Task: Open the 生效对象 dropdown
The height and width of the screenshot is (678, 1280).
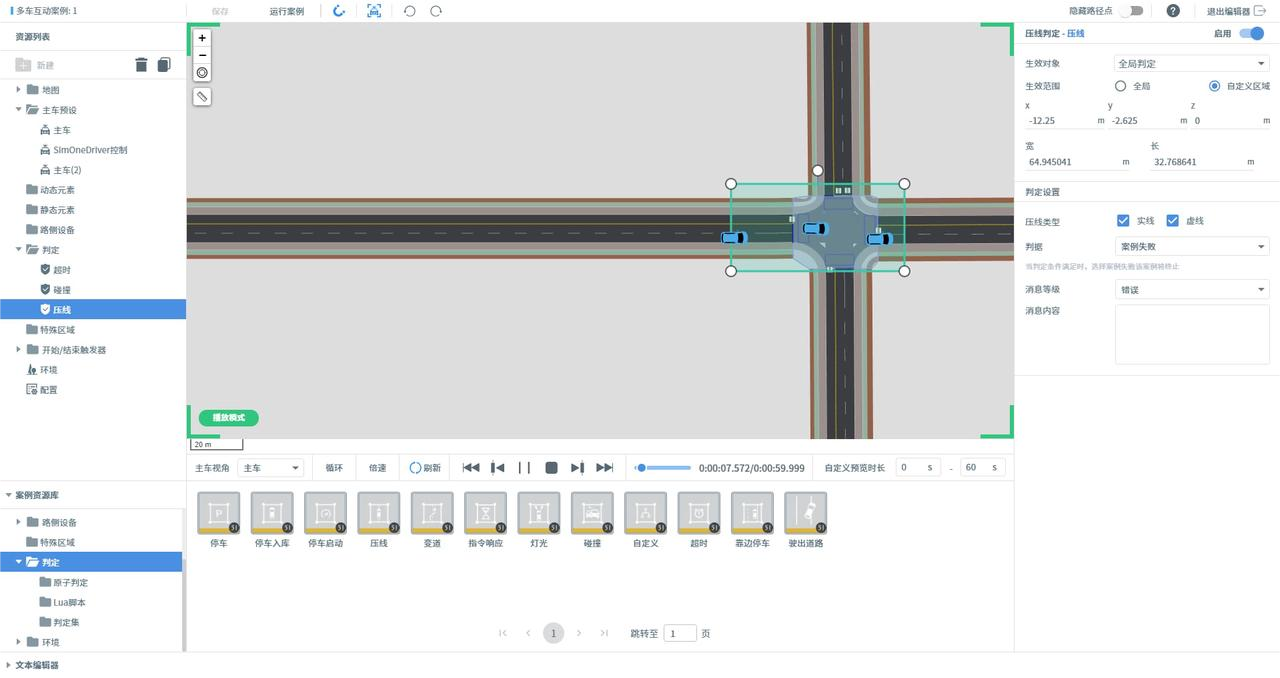Action: tap(1191, 64)
